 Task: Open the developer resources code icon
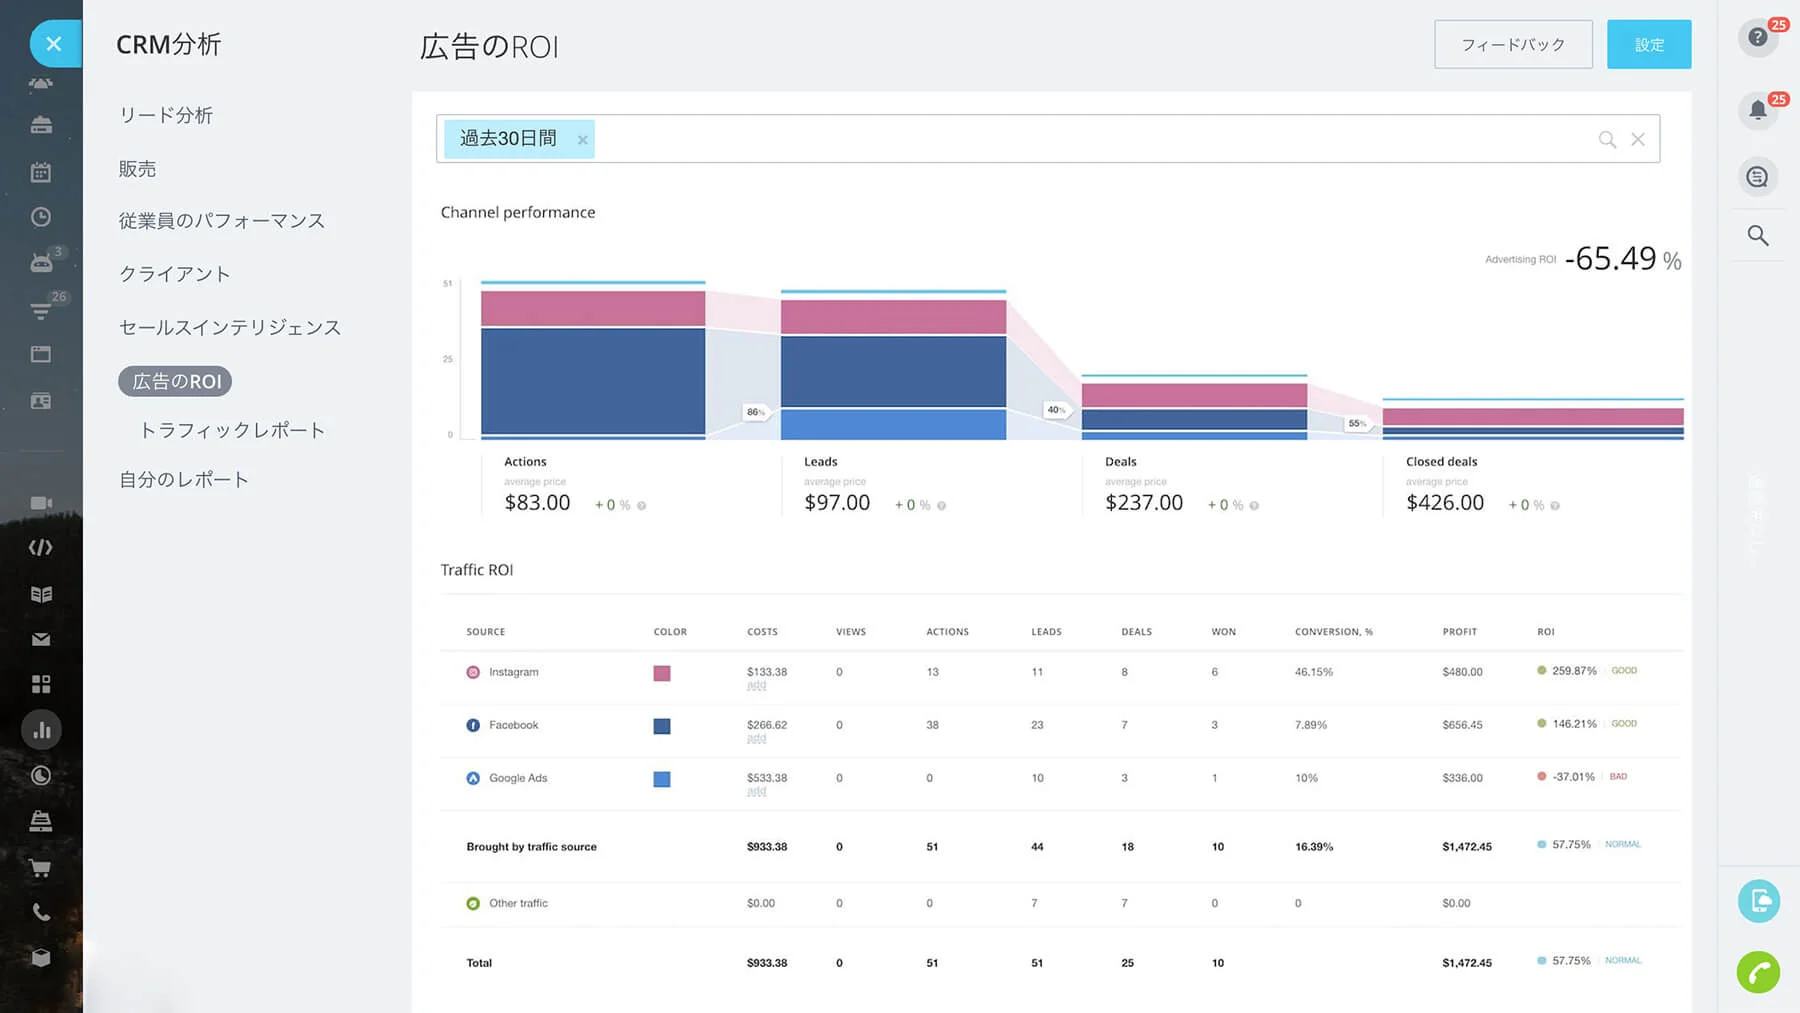click(40, 547)
